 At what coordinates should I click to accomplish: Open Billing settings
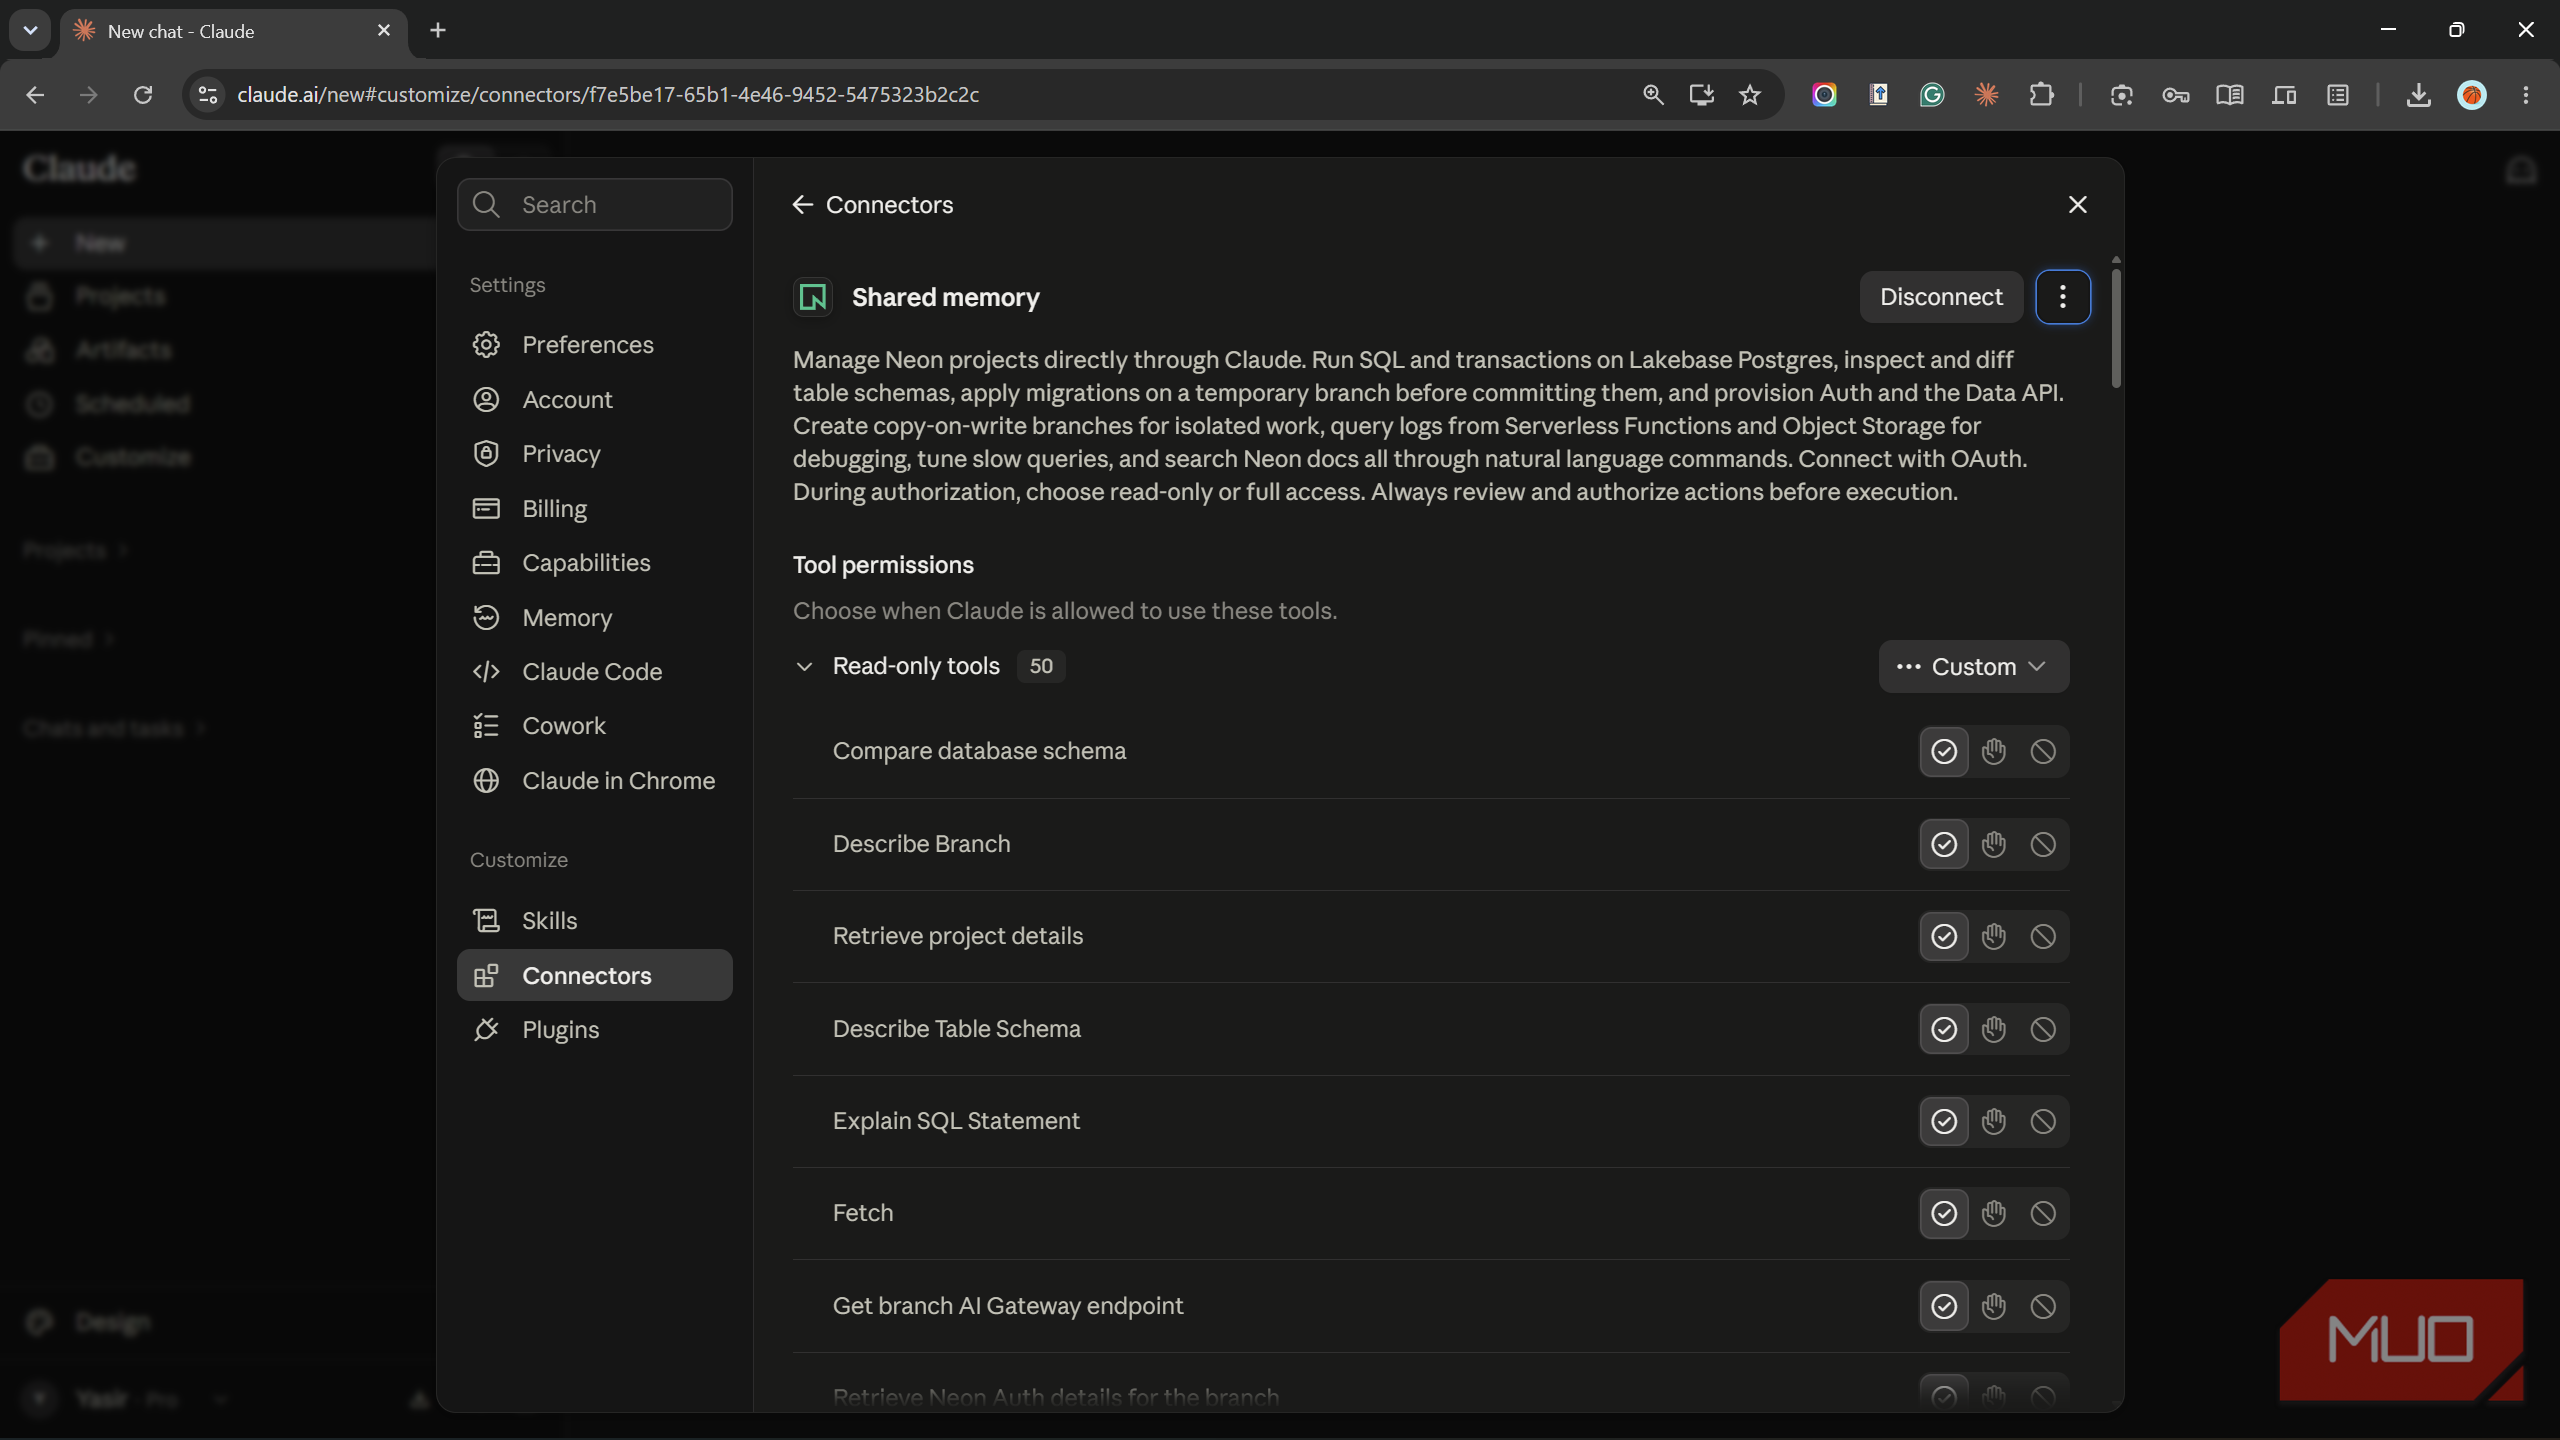594,509
